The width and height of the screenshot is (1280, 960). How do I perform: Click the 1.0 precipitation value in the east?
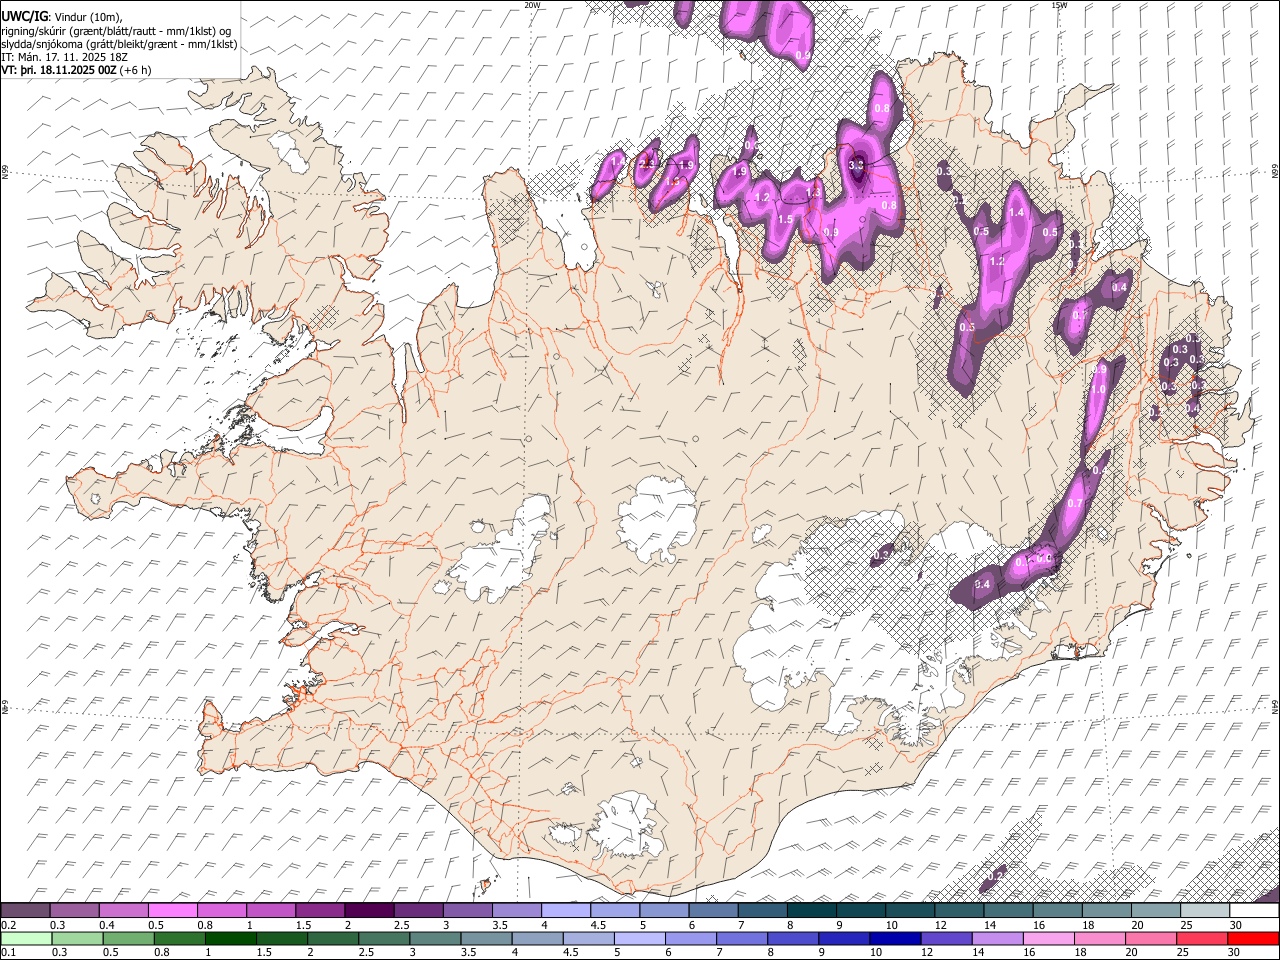point(1098,390)
